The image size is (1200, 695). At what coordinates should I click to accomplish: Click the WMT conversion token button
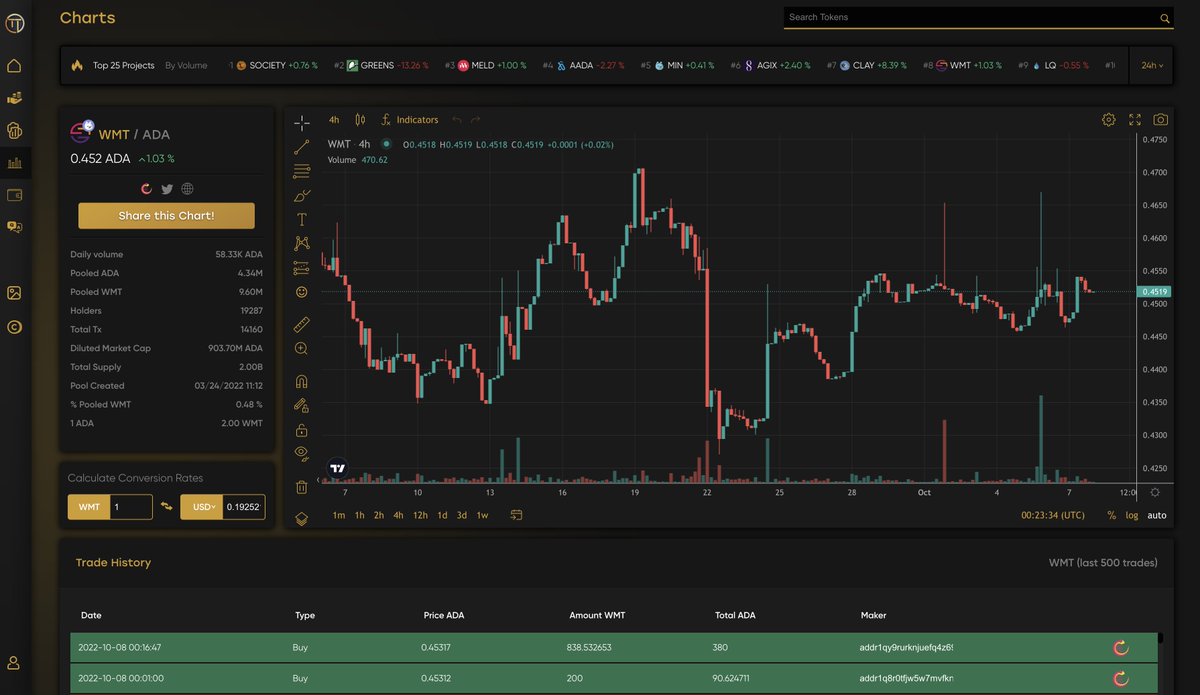coord(88,507)
